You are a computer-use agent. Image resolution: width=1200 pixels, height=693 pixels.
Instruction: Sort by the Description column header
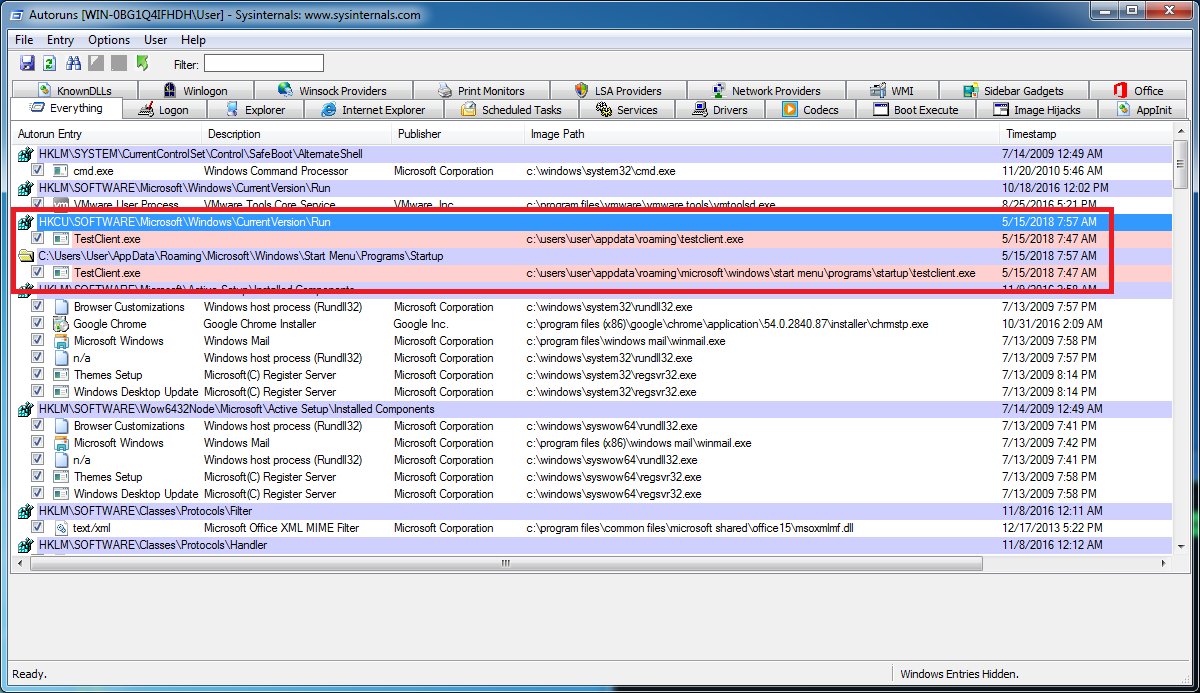coord(296,134)
